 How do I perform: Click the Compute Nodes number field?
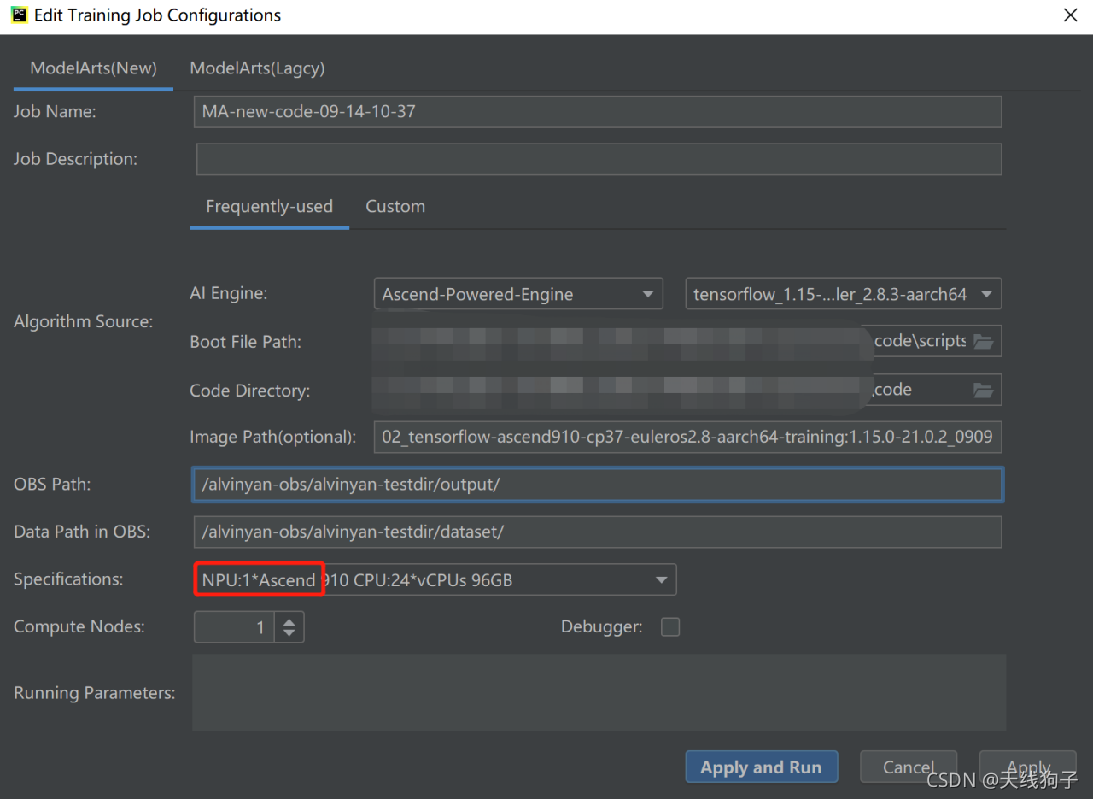pos(234,627)
